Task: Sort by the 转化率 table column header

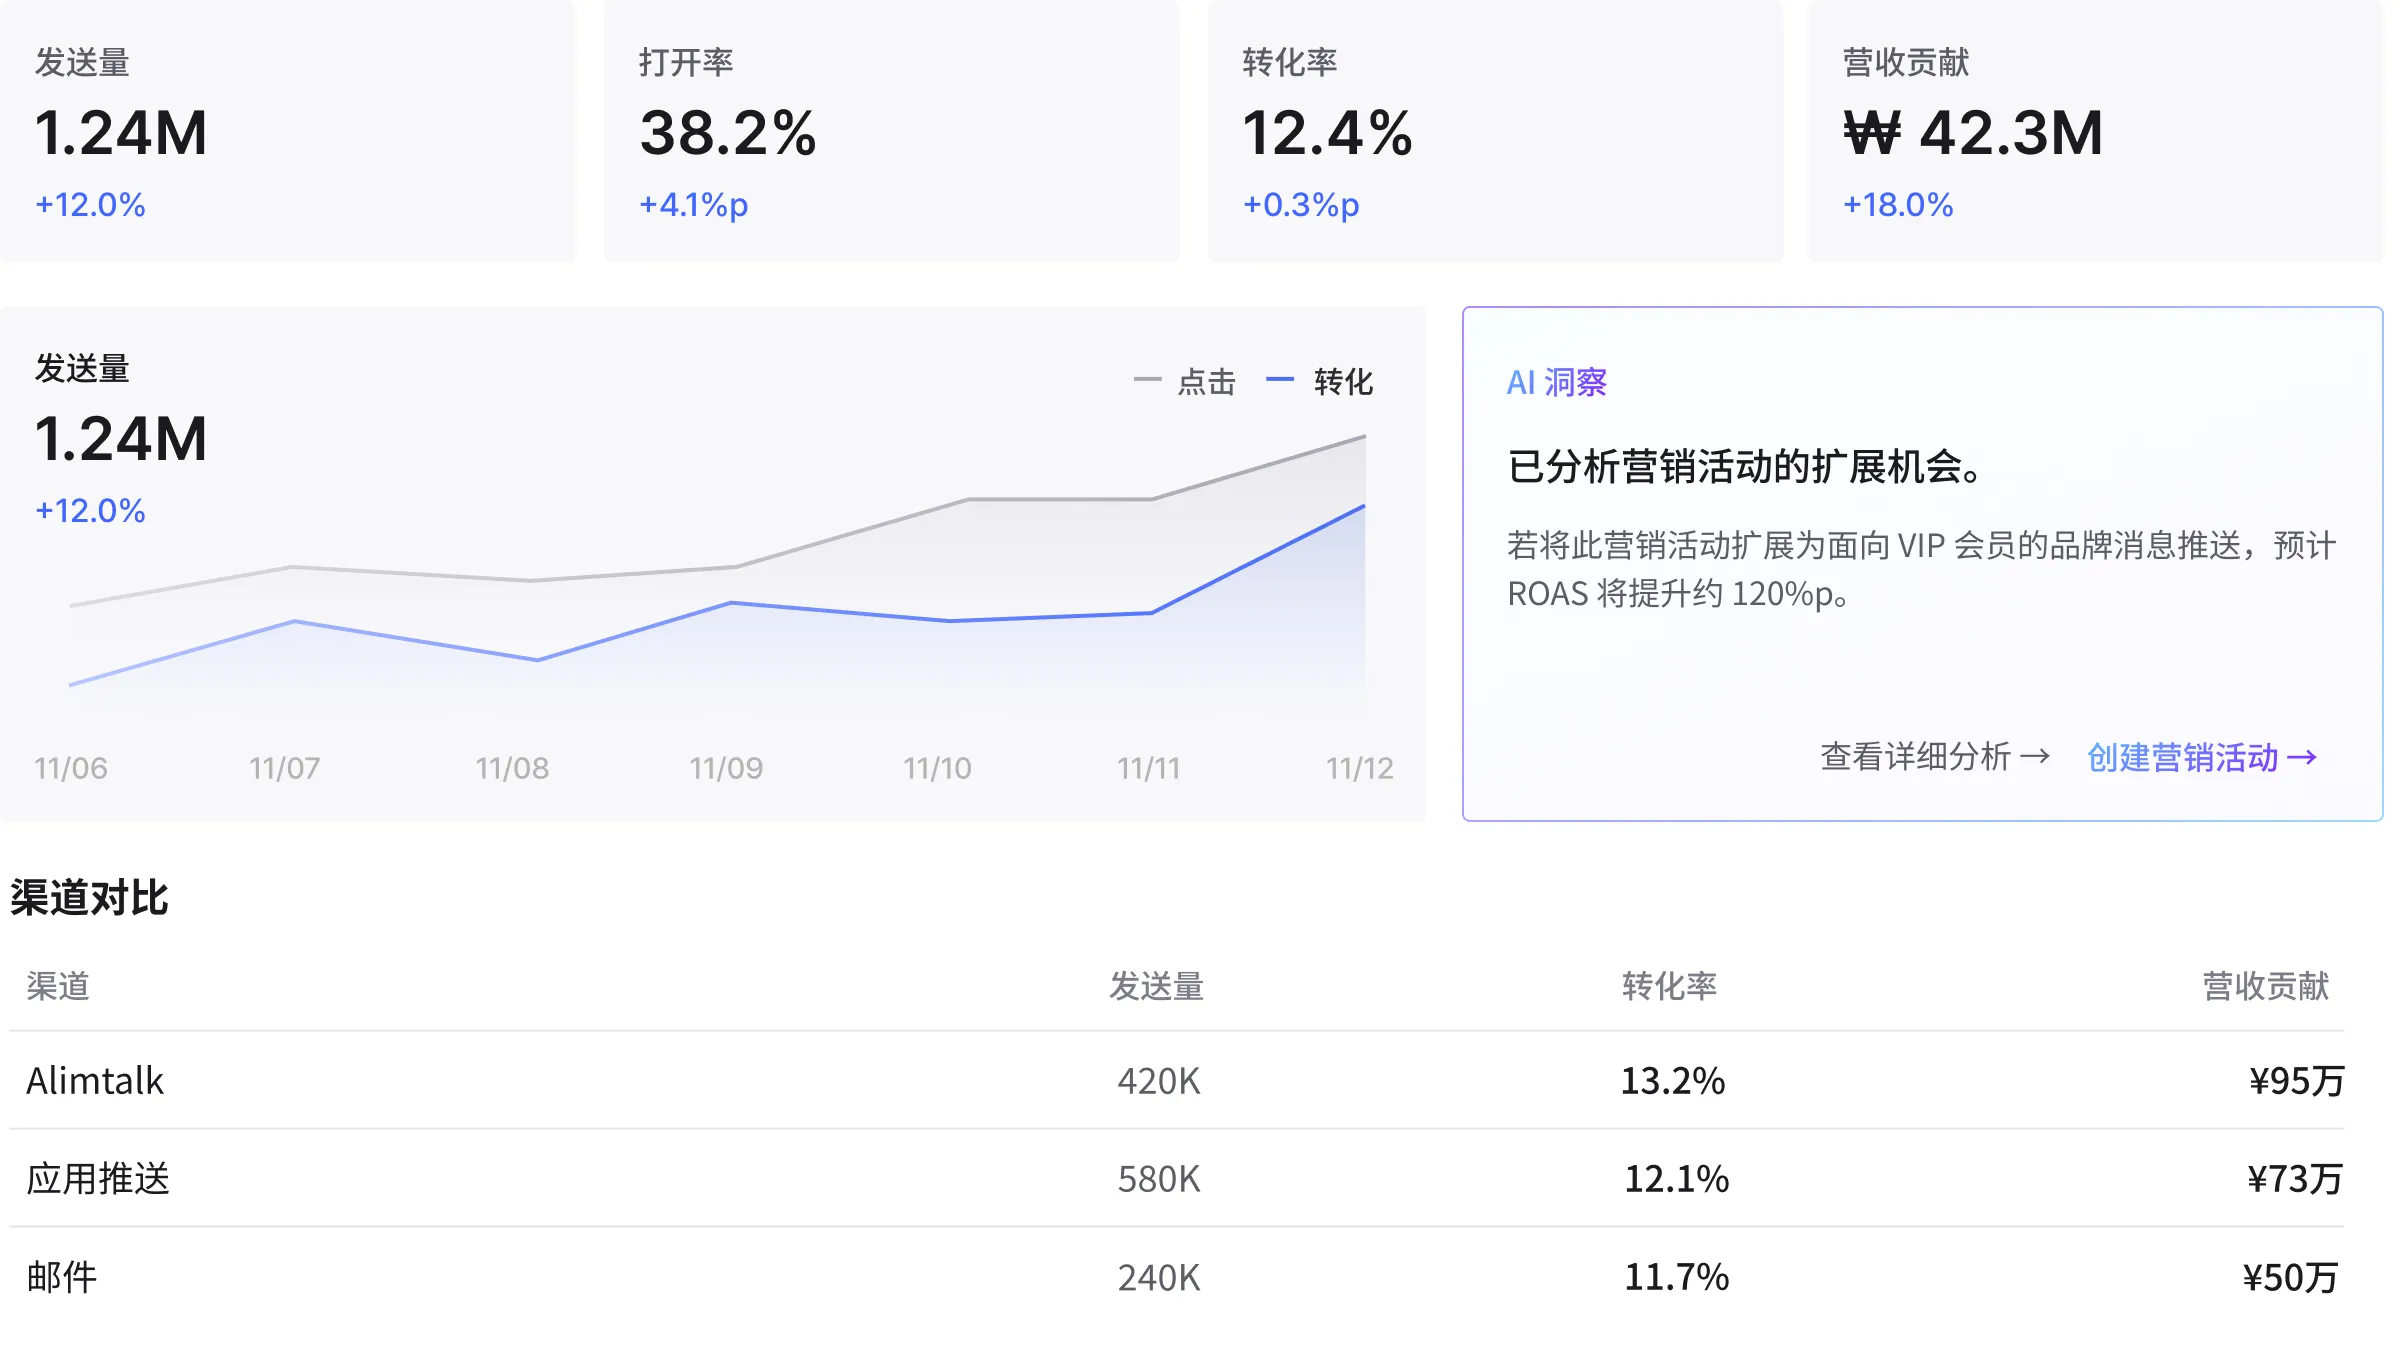Action: click(1669, 986)
